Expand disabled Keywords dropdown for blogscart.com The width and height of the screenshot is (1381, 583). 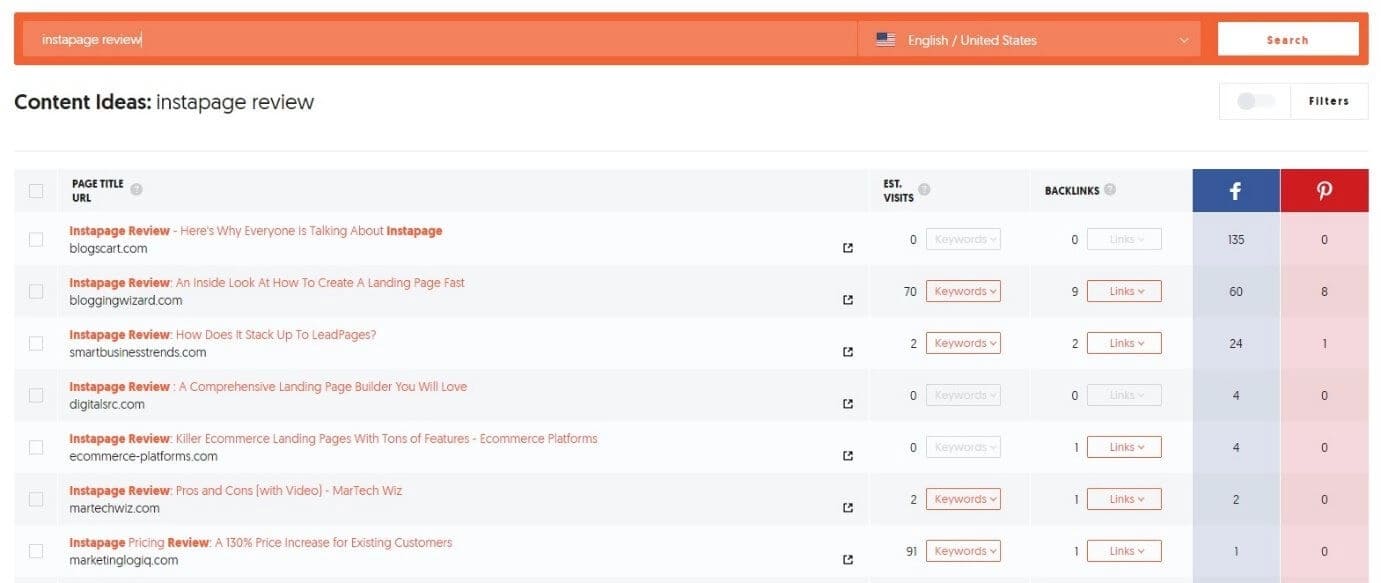pyautogui.click(x=963, y=239)
